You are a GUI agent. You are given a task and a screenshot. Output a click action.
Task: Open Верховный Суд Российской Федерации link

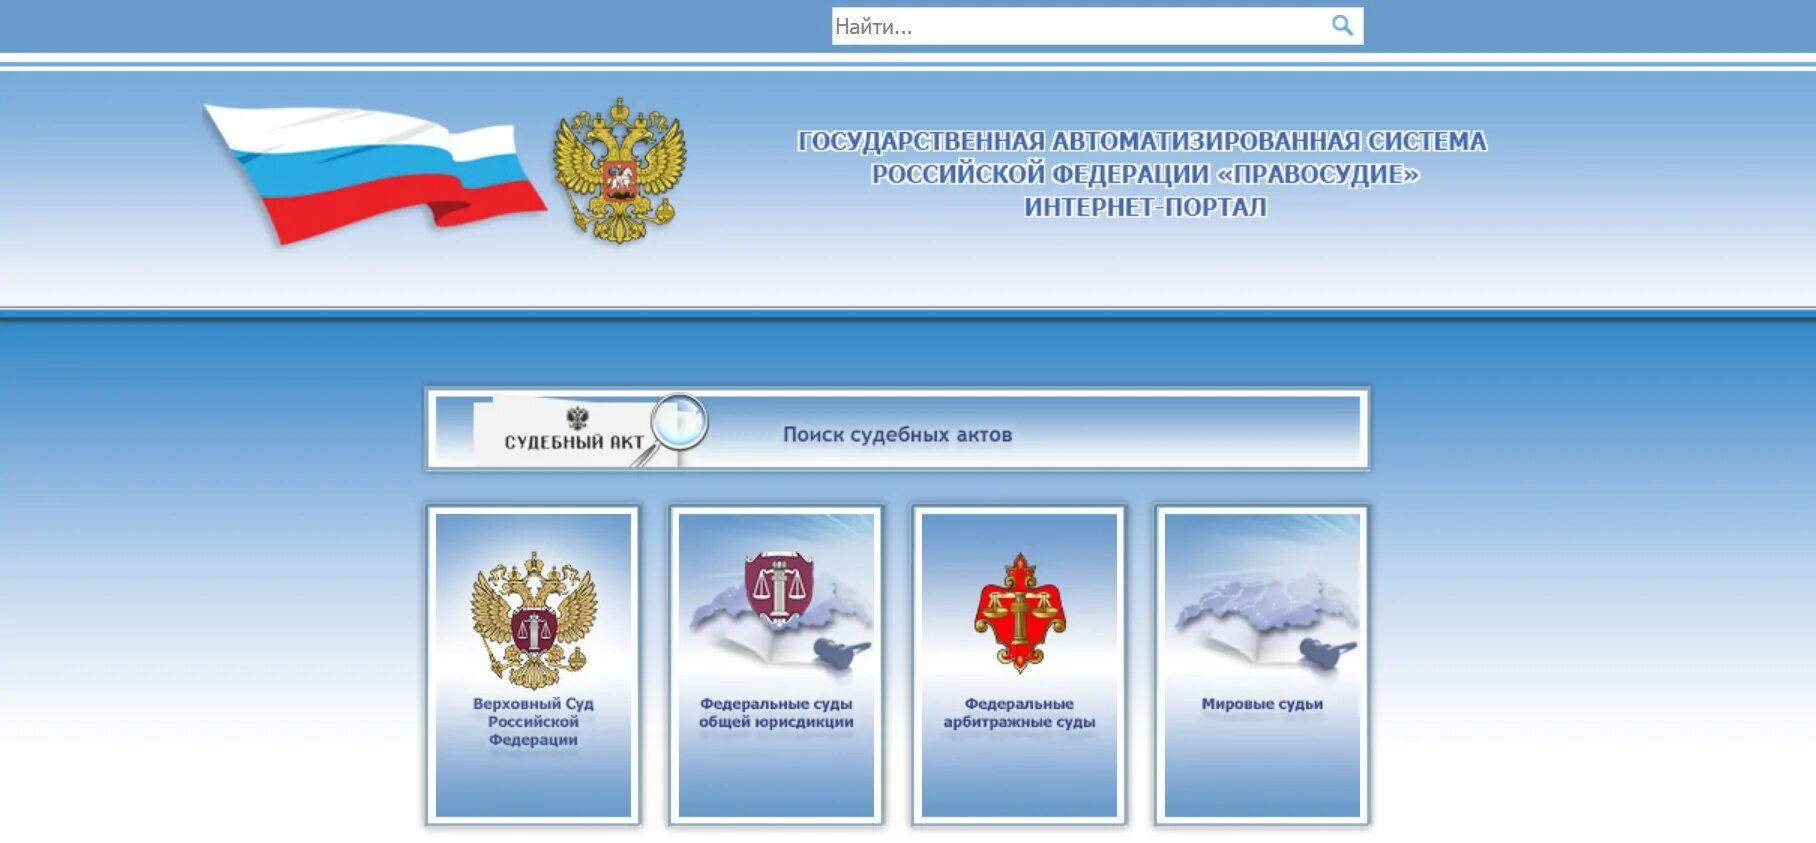533,722
